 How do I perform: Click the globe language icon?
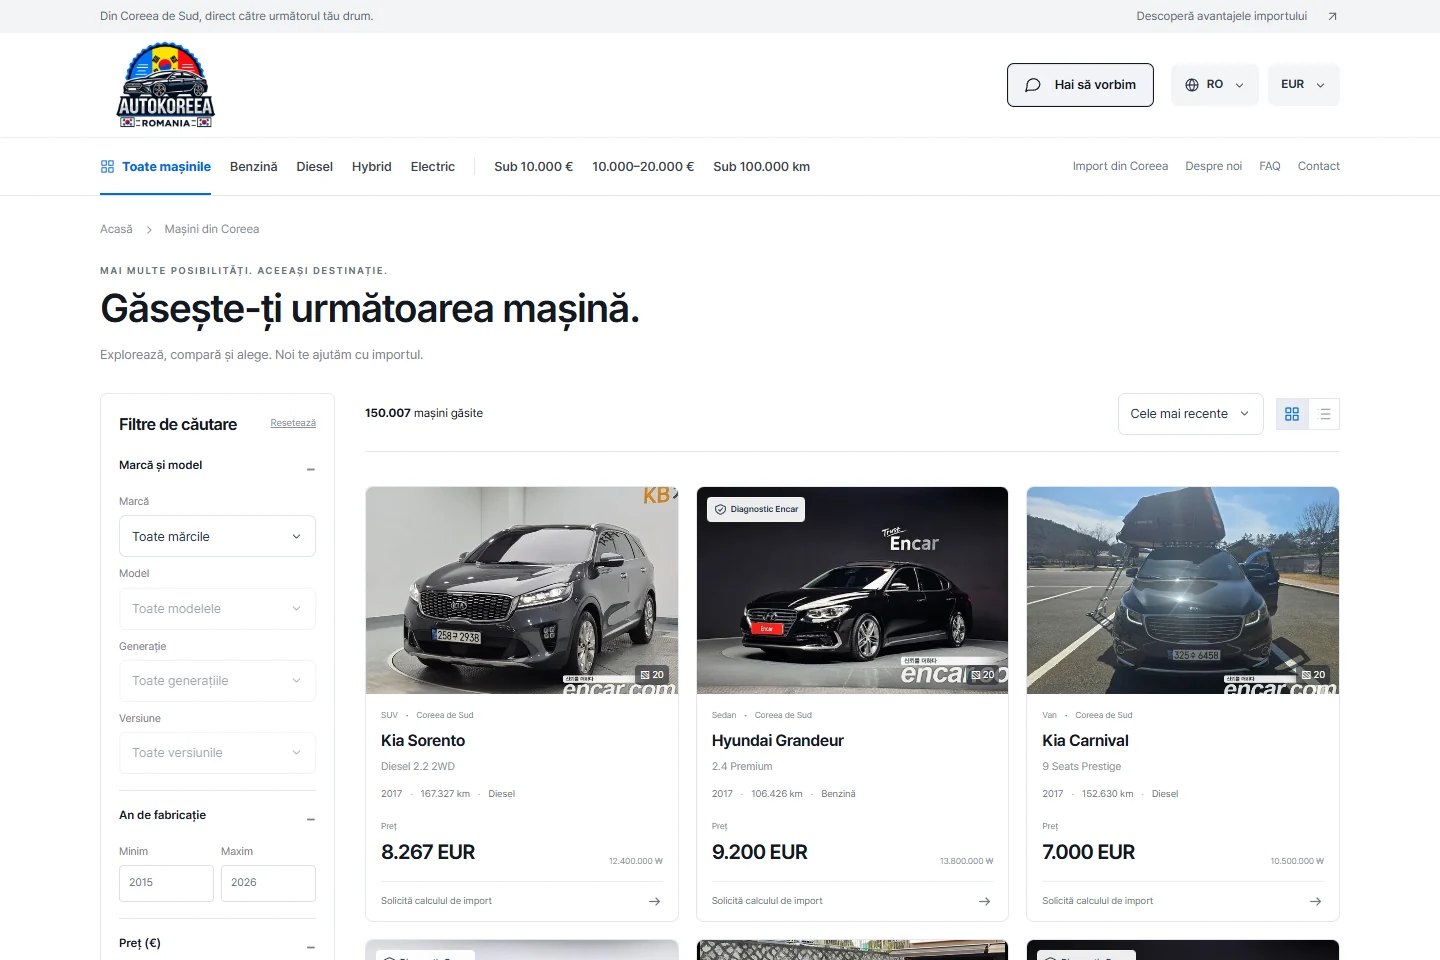pos(1191,85)
